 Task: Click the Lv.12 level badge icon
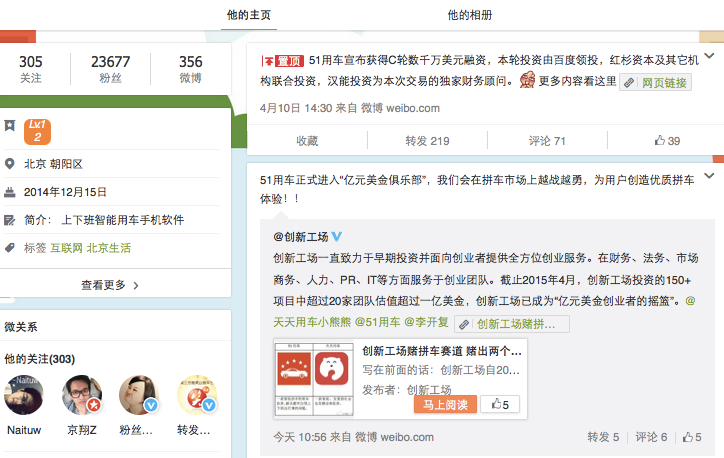click(x=37, y=131)
